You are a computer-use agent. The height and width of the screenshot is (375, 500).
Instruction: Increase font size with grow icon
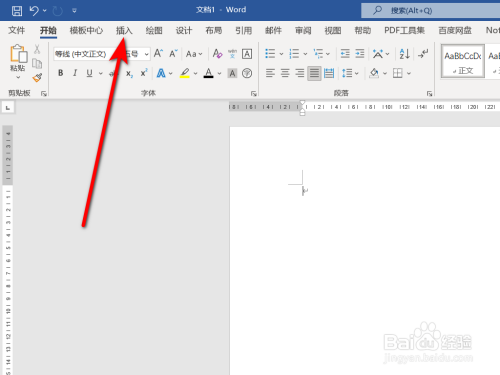click(158, 53)
